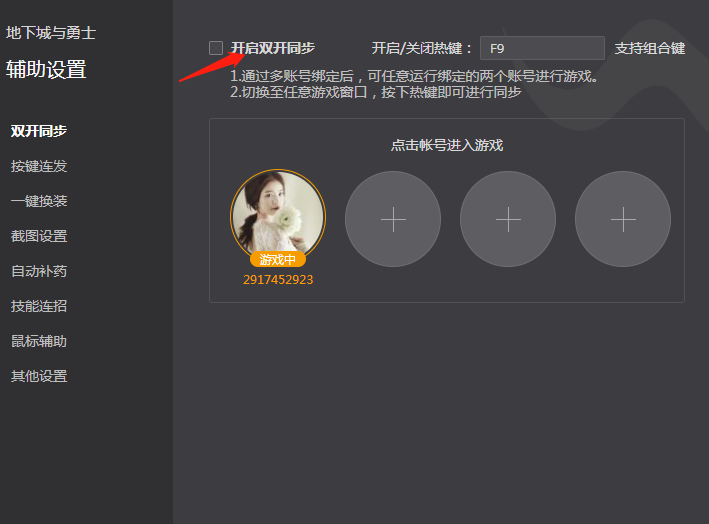709x524 pixels.
Task: Click the 游戏中 status badge
Action: point(278,260)
